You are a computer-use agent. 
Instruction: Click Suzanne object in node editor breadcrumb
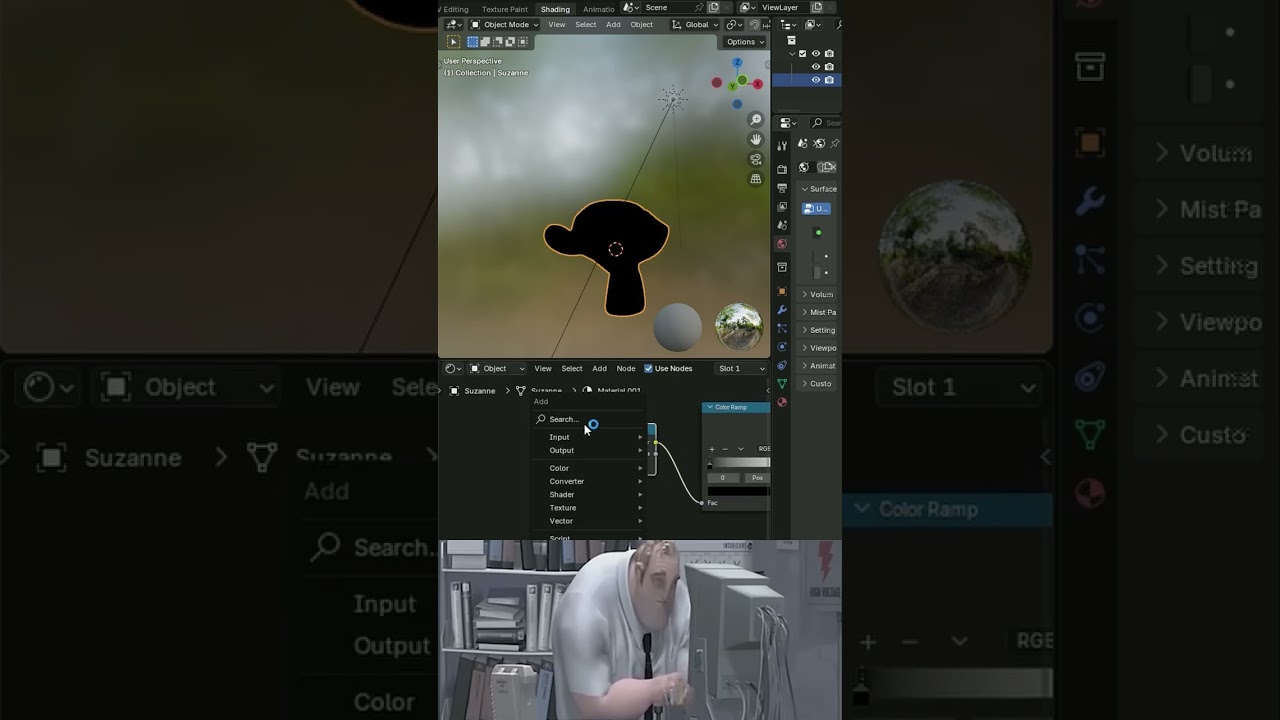[x=472, y=391]
